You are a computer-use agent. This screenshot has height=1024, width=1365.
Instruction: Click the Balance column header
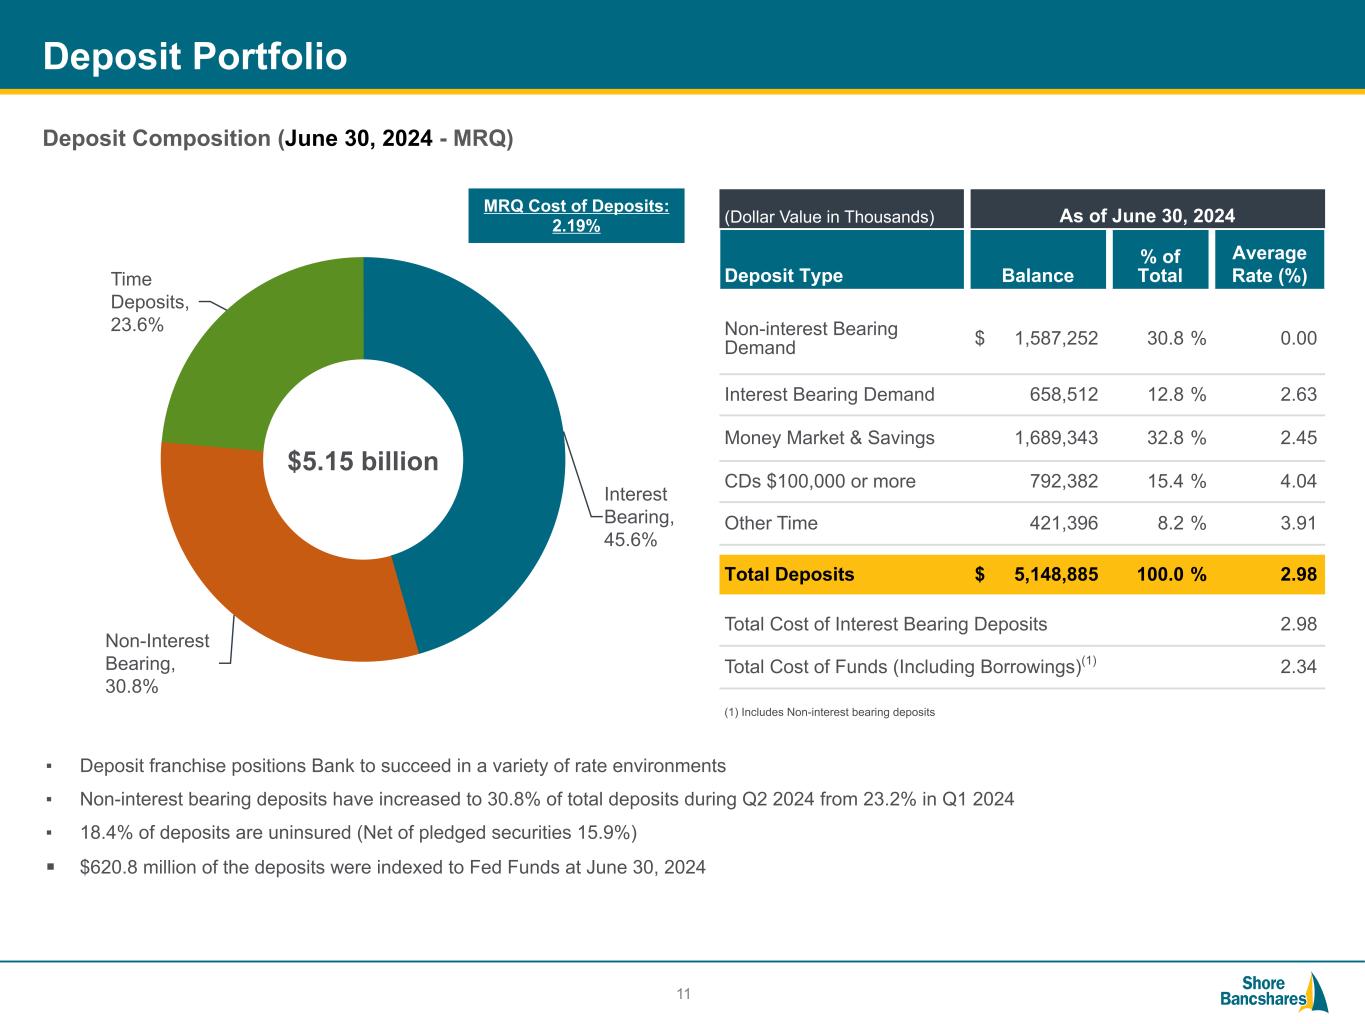(x=1037, y=275)
